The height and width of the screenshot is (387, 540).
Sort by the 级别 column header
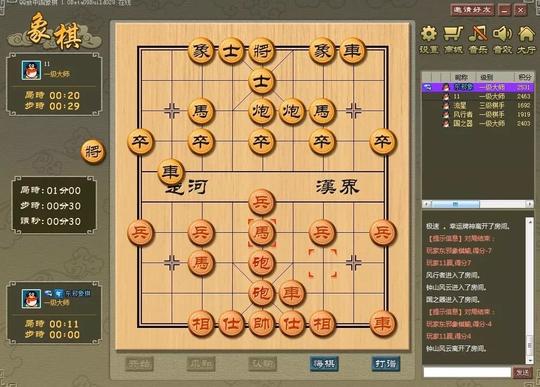pyautogui.click(x=487, y=77)
